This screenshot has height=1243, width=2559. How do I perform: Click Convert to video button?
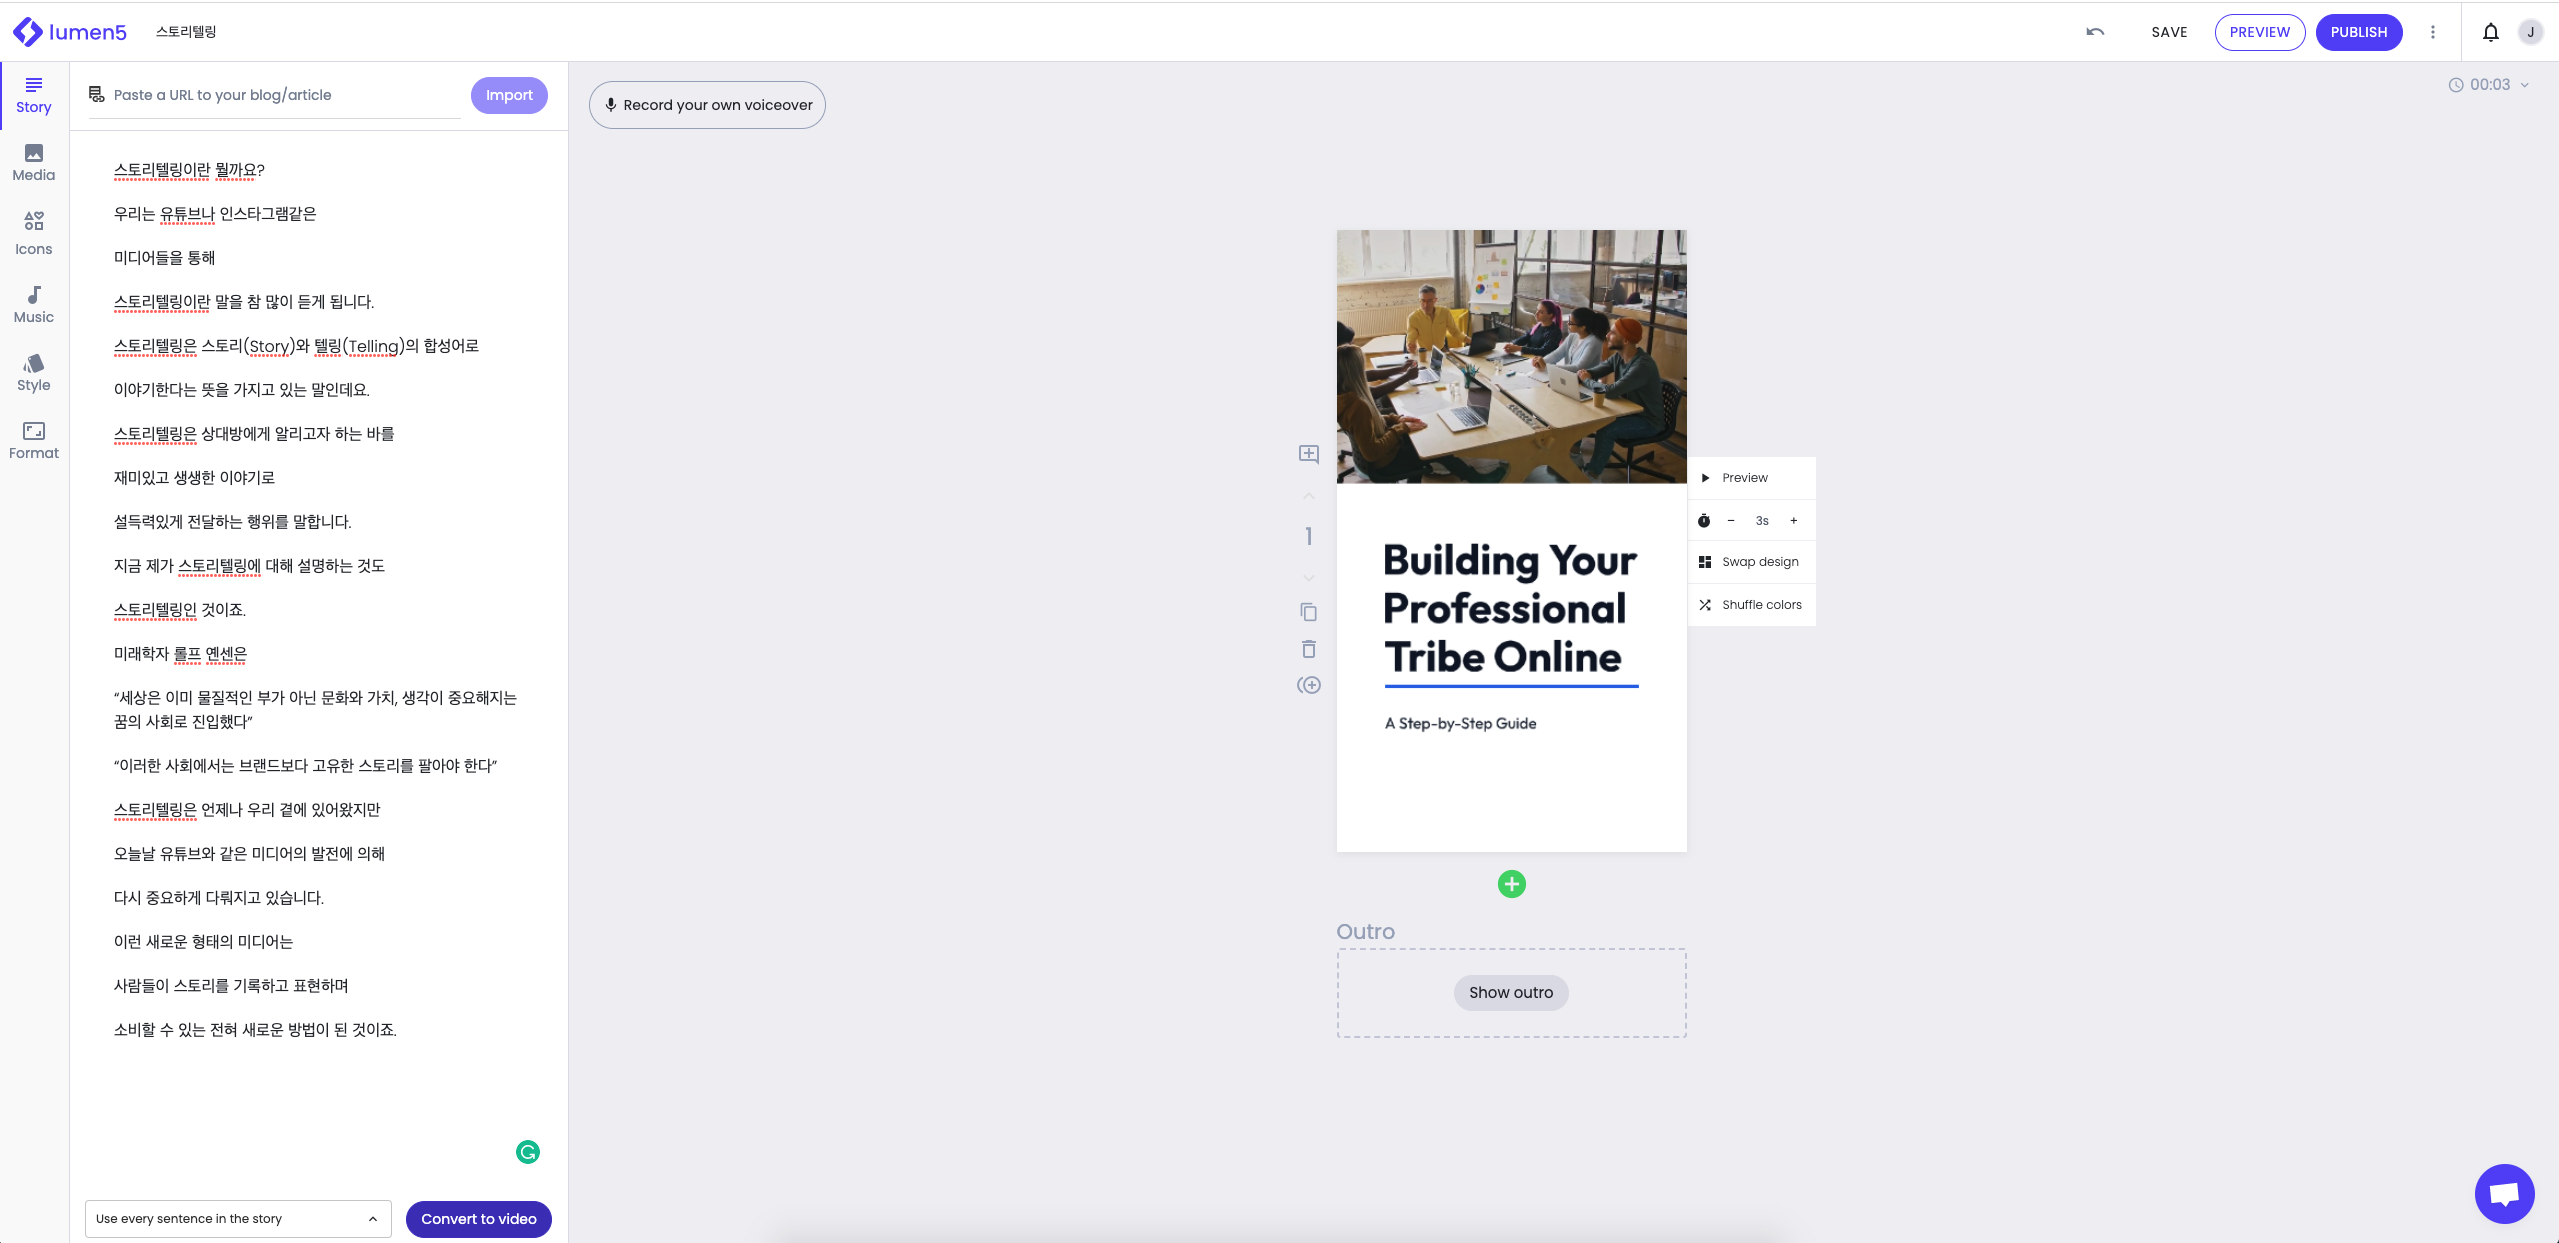pyautogui.click(x=480, y=1219)
